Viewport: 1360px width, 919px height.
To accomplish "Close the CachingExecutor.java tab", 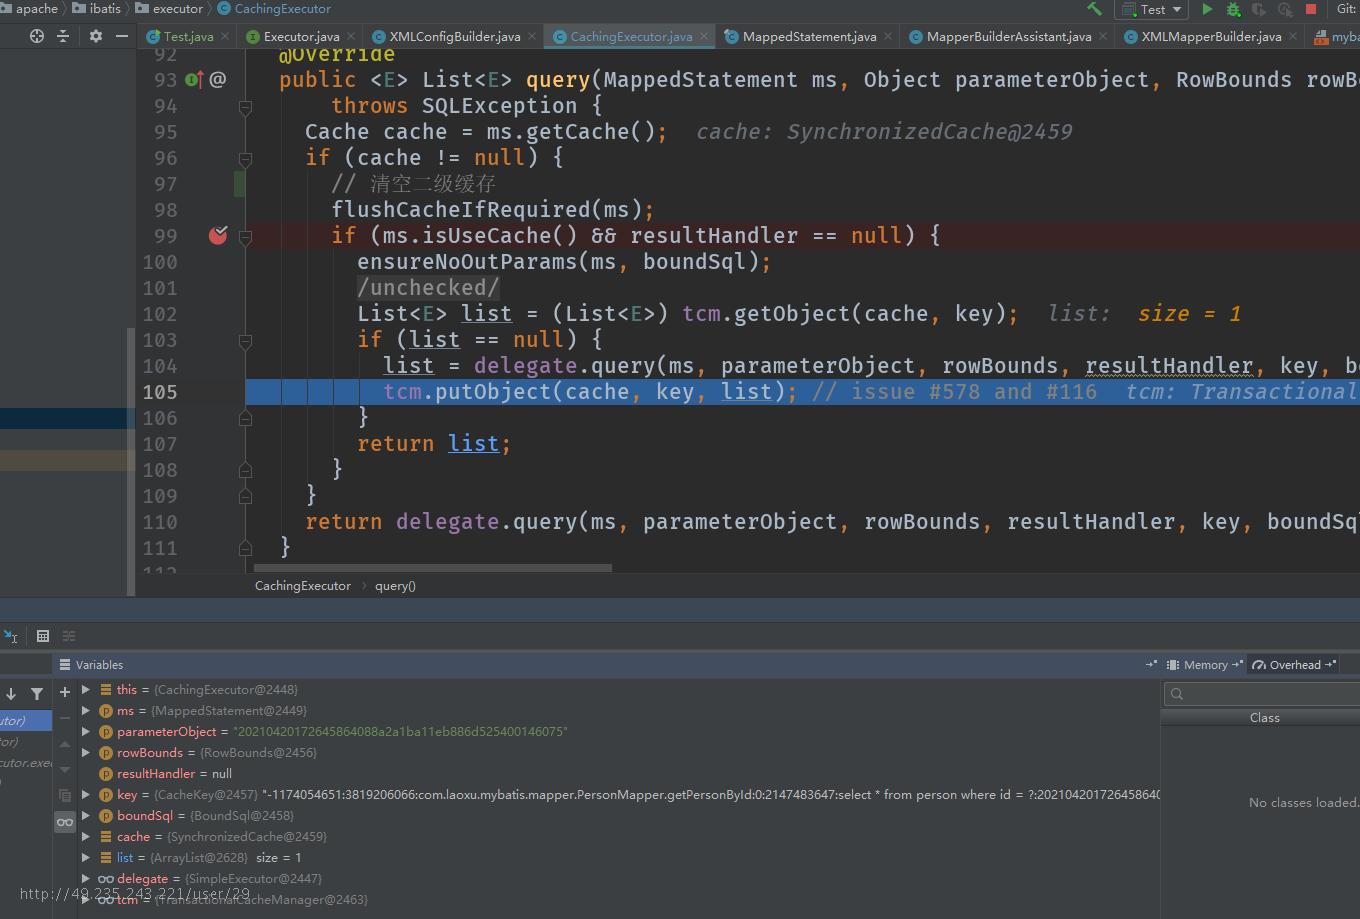I will 704,36.
